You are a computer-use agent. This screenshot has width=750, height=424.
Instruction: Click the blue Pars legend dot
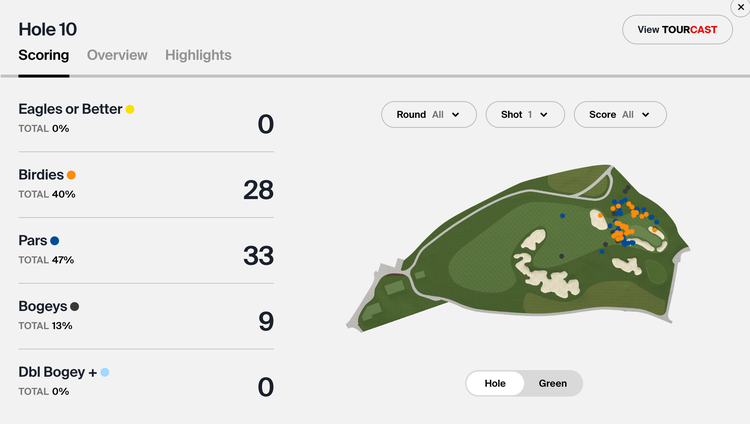(55, 241)
